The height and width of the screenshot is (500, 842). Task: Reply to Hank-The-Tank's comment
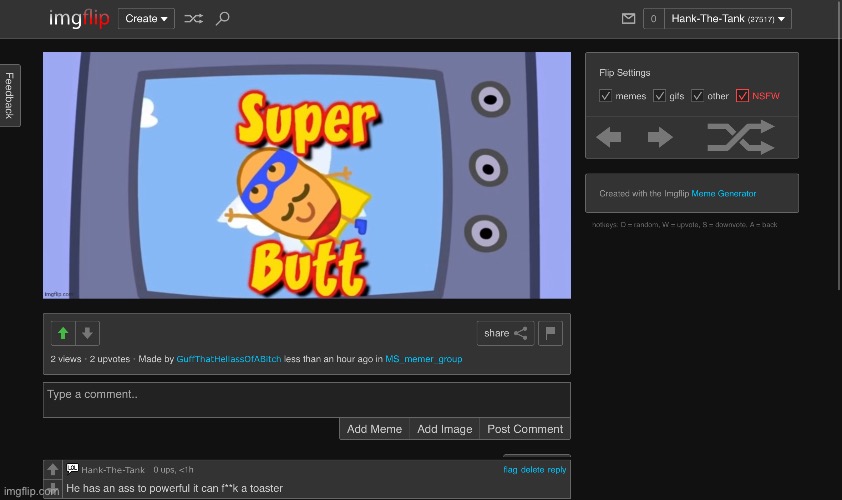tap(557, 469)
